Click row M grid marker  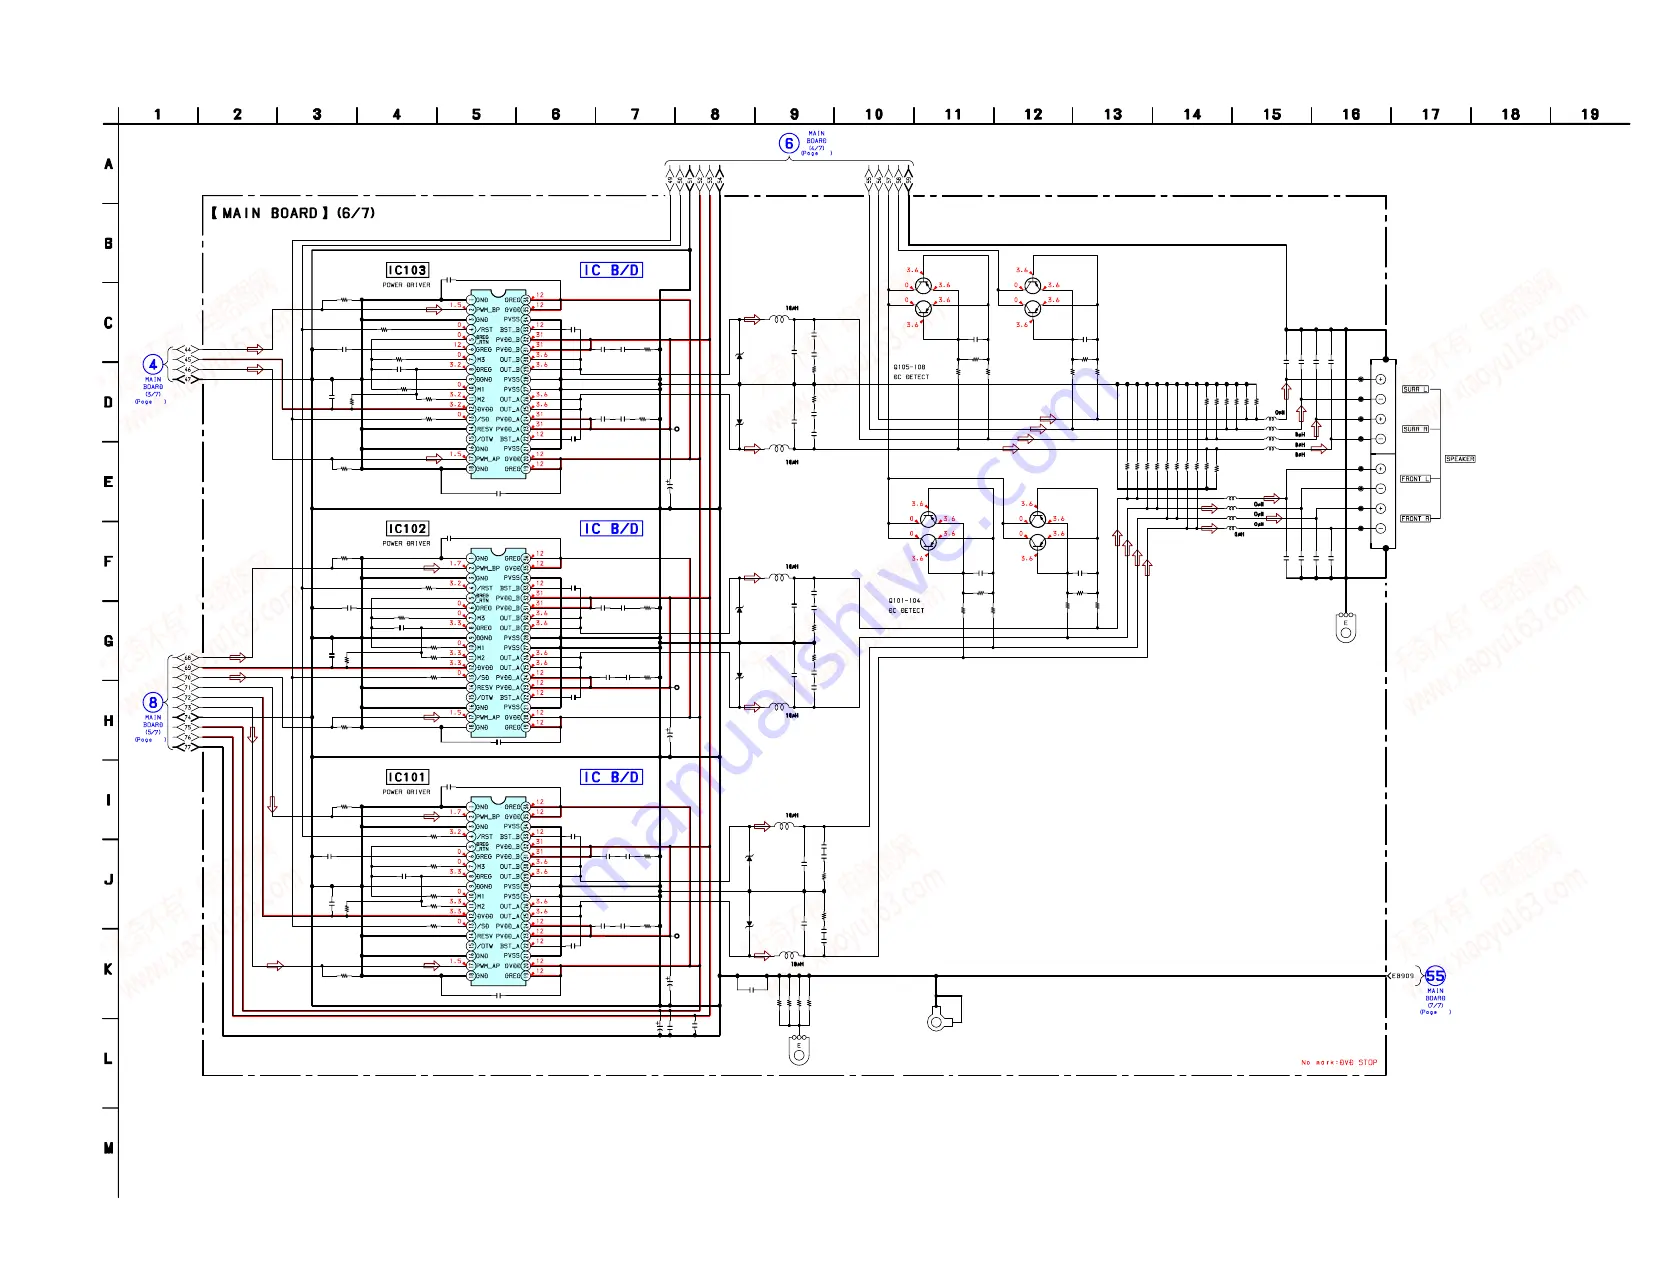109,1148
